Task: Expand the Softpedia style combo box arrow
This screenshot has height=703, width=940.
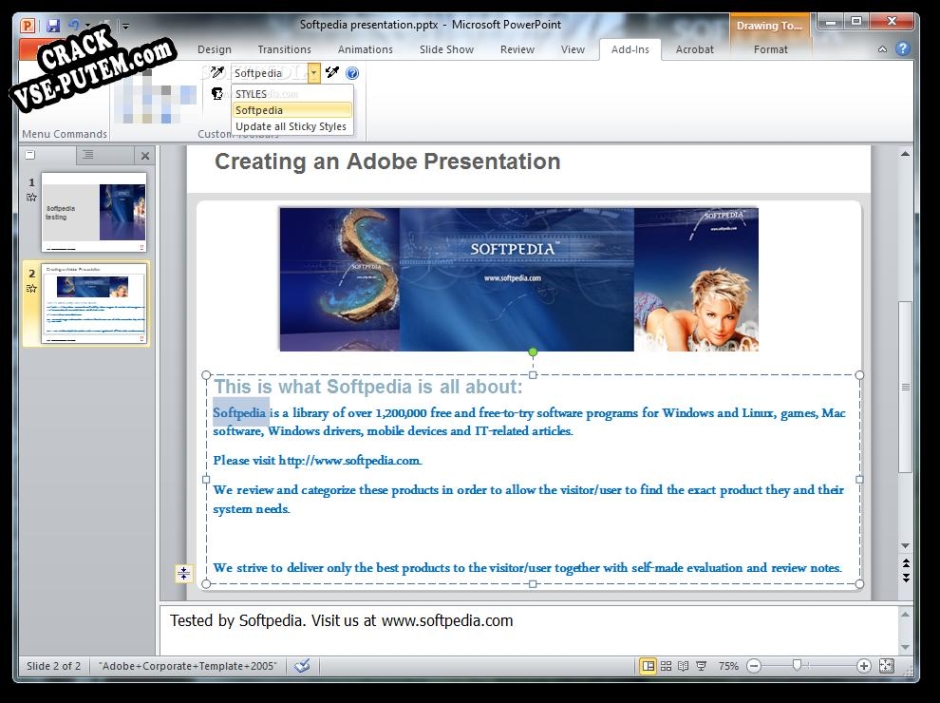Action: pos(314,73)
